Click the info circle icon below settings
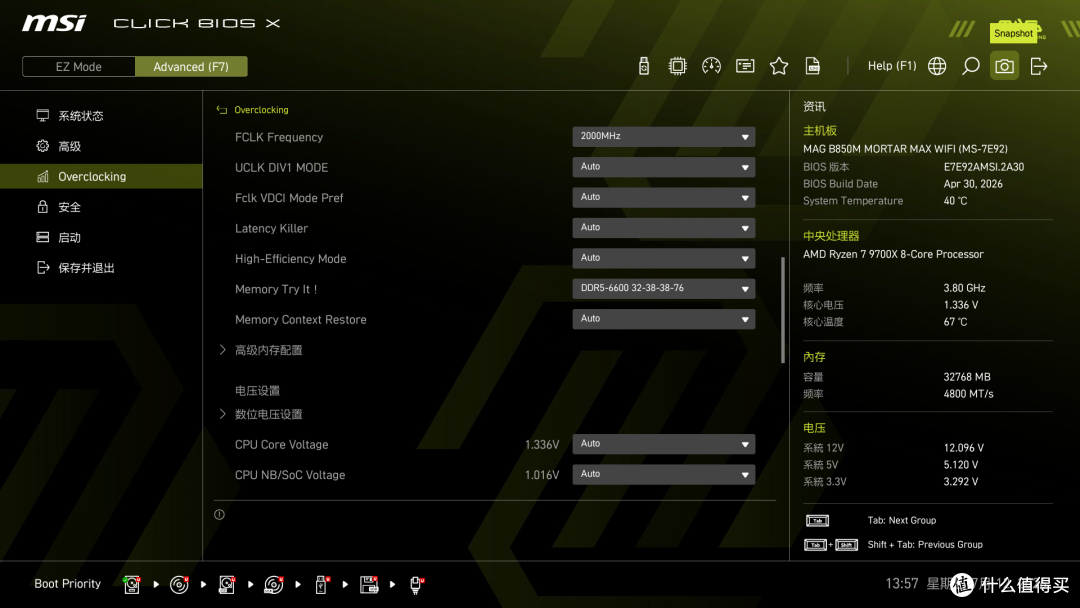 pyautogui.click(x=219, y=514)
